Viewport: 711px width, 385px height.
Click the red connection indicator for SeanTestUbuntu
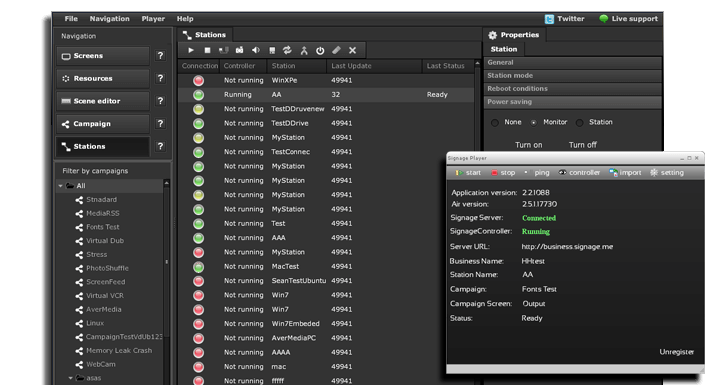198,281
